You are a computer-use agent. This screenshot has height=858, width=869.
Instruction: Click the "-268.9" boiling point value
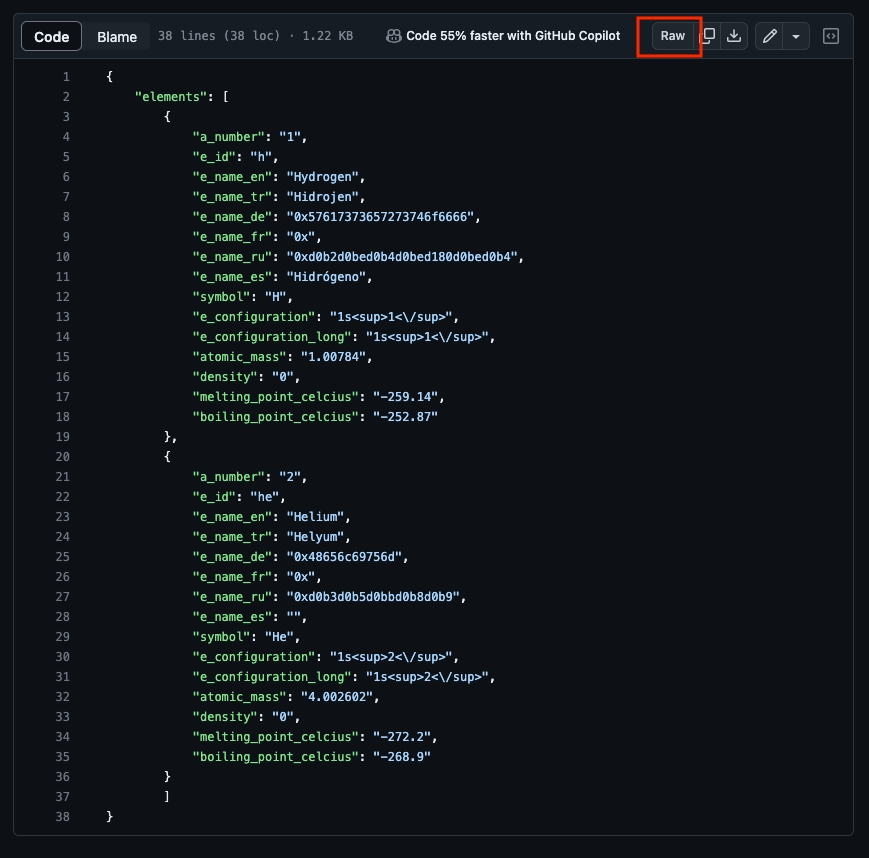tap(402, 757)
